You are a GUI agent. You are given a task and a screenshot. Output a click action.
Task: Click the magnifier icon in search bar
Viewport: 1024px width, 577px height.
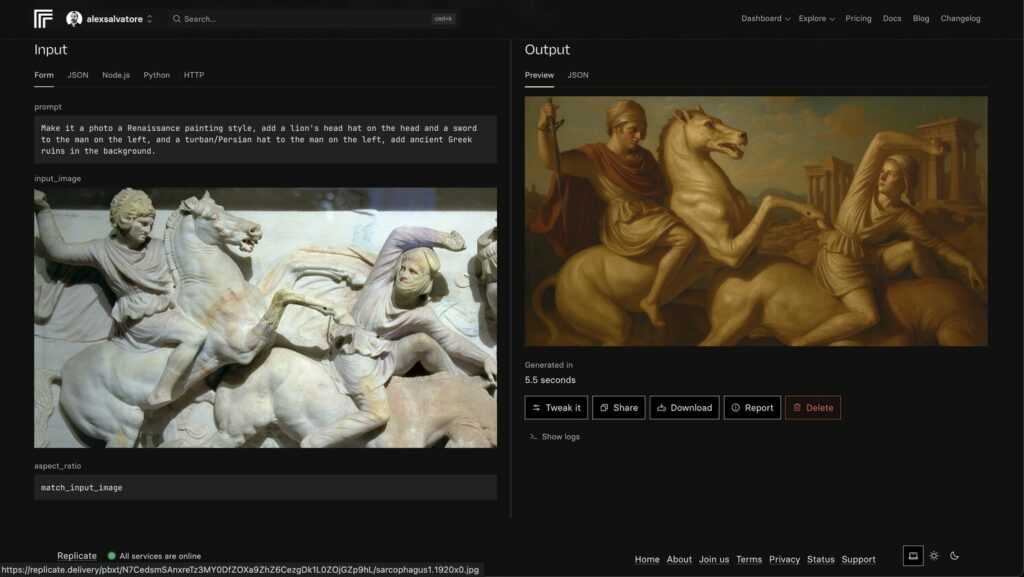(177, 18)
